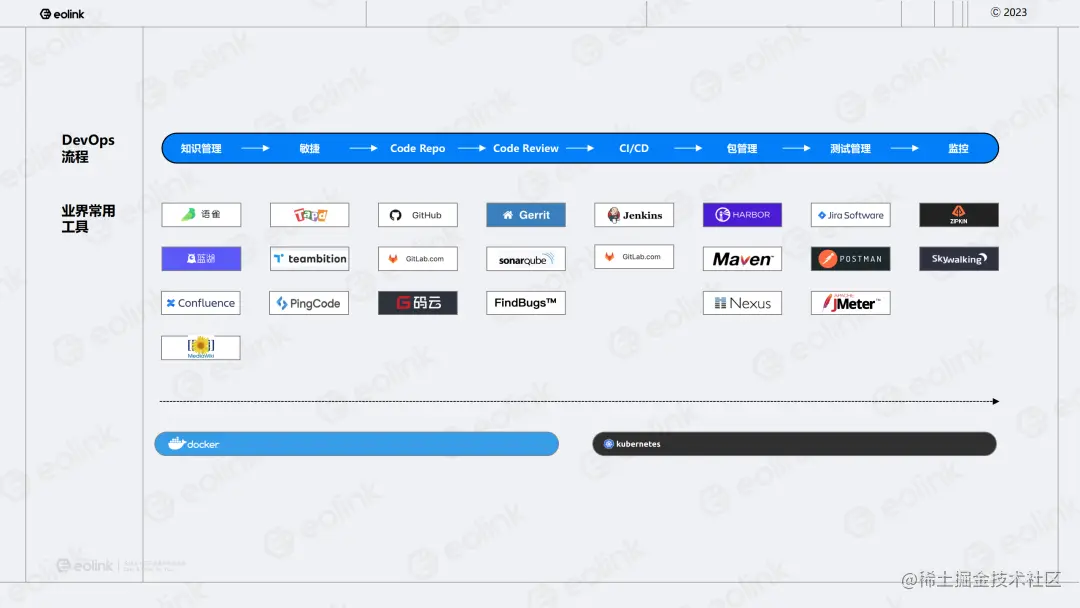Screen dimensions: 1080x608
Task: Click the Harbor package registry logo
Action: 742,215
